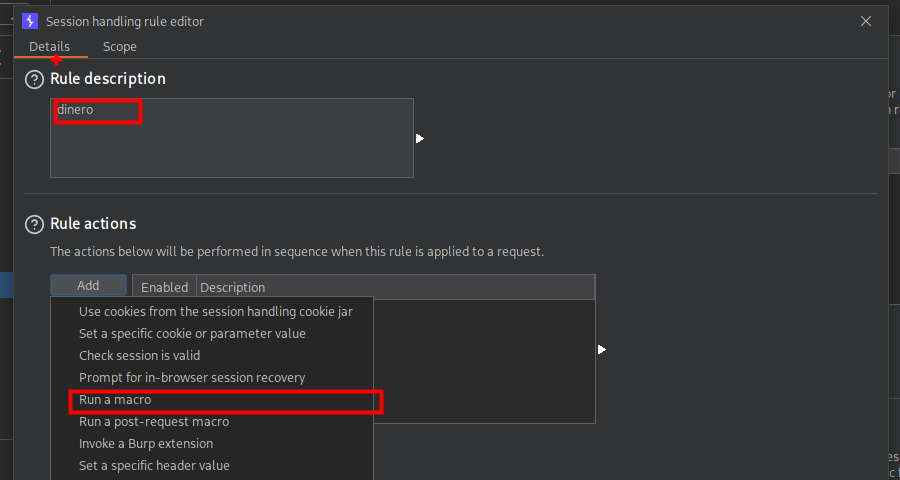
Task: Select the Details tab
Action: pyautogui.click(x=49, y=47)
